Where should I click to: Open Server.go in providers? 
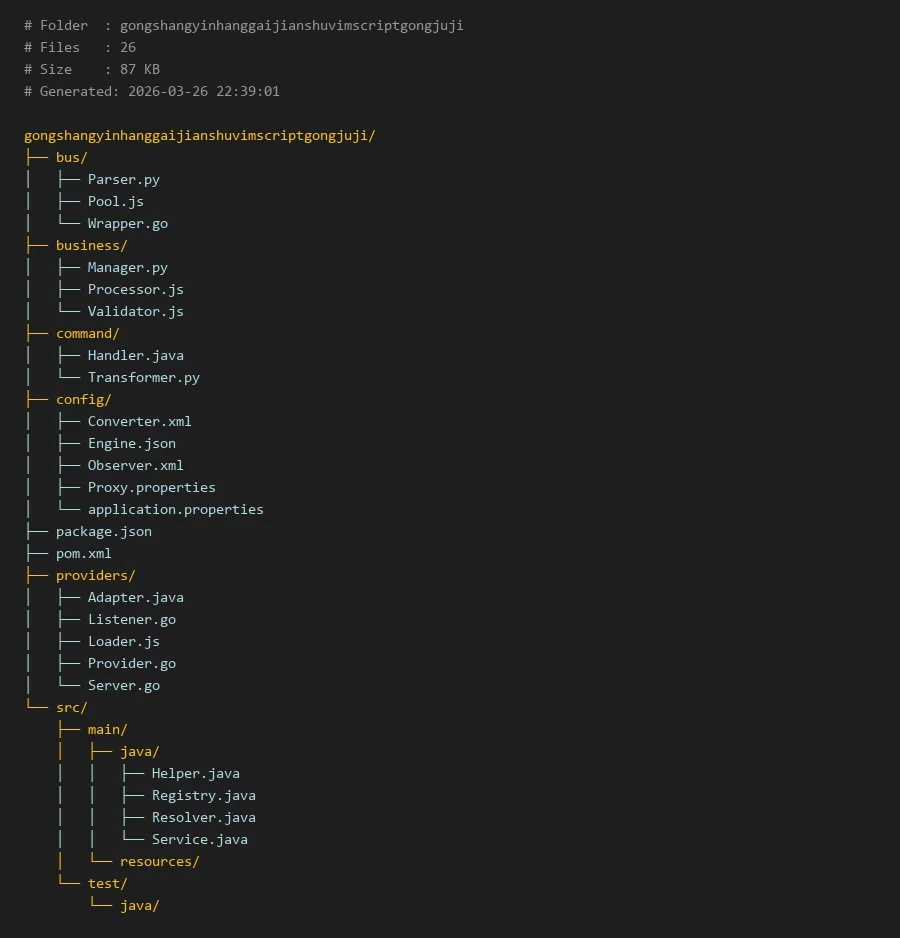[x=123, y=685]
